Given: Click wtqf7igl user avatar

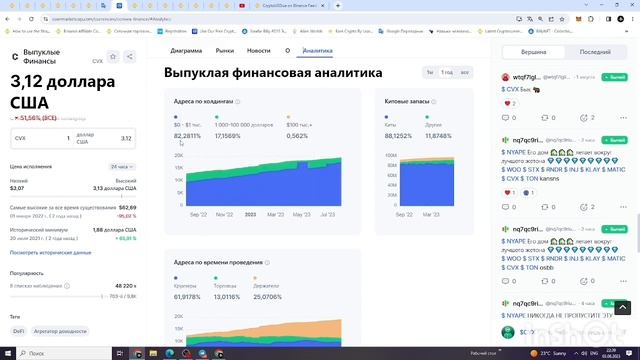Looking at the screenshot, I should [x=505, y=77].
